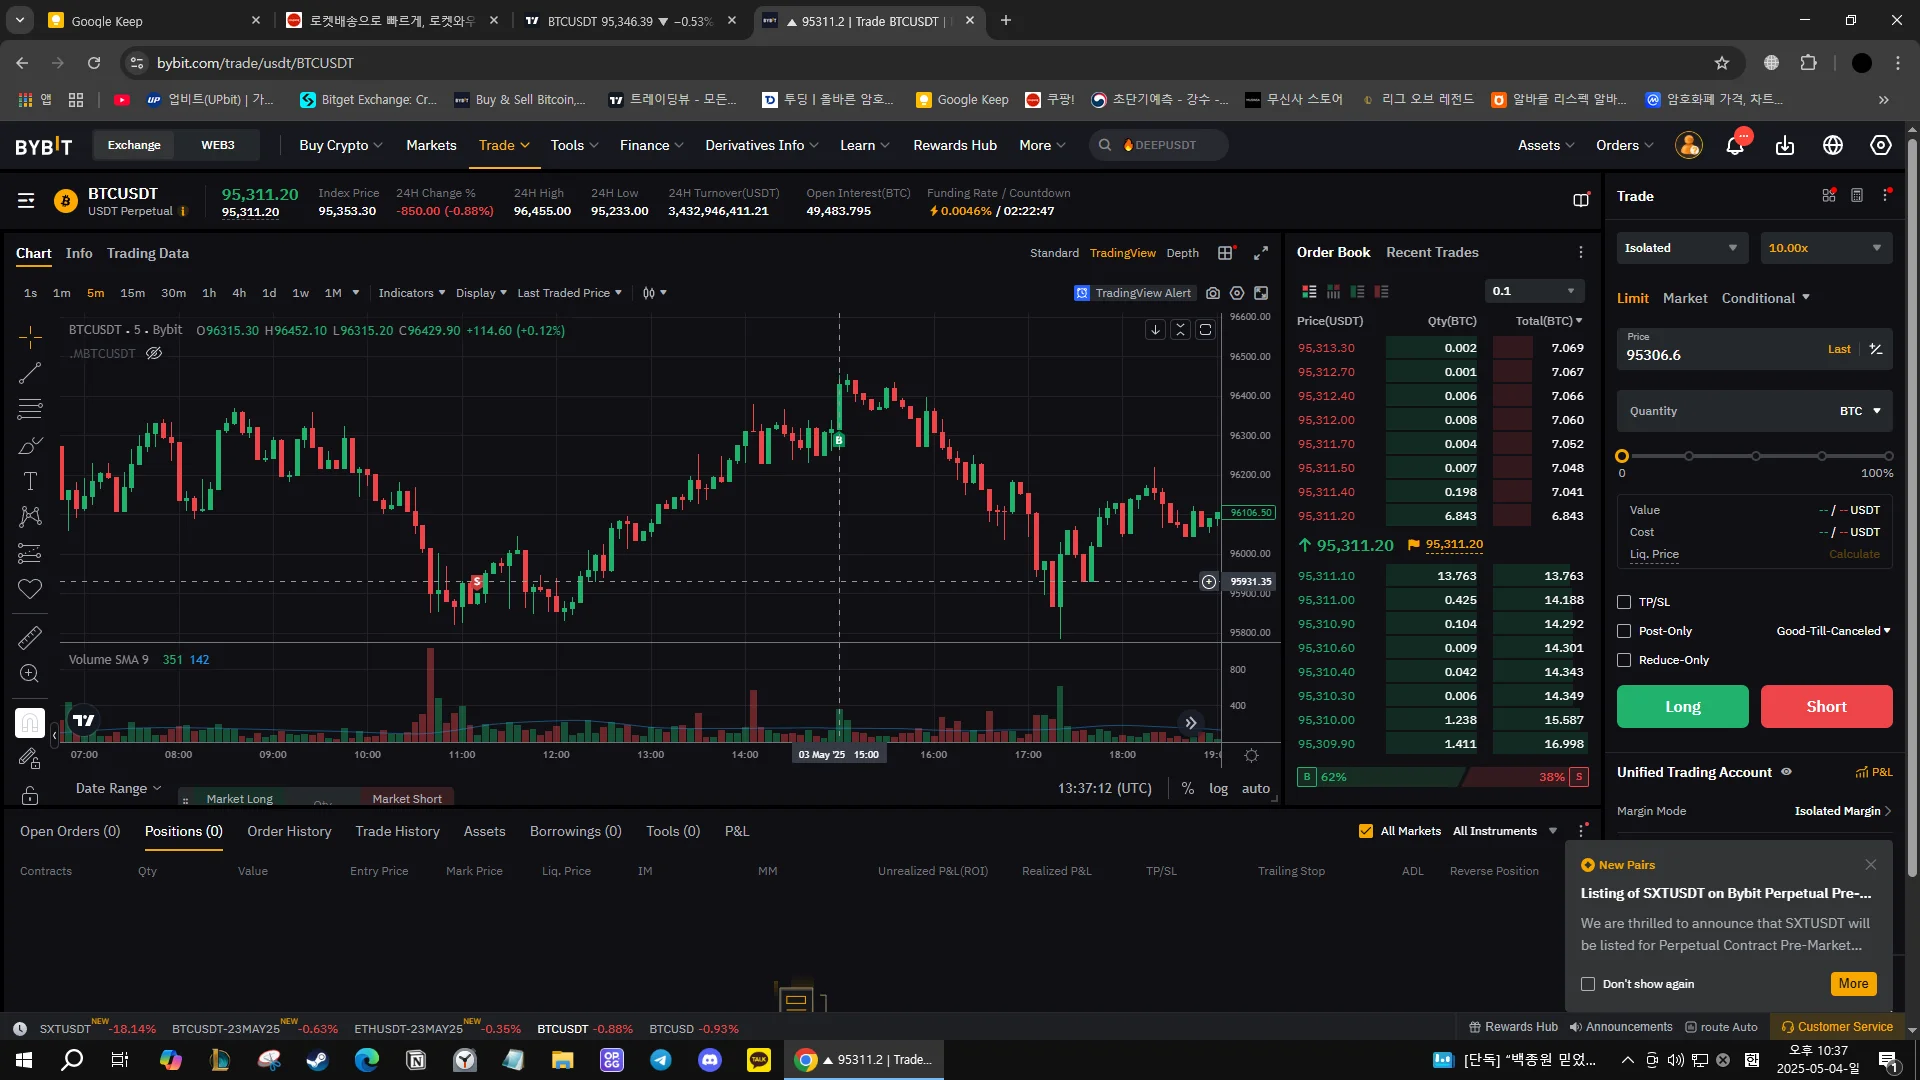This screenshot has width=1920, height=1080.
Task: Open the Order History tab
Action: tap(289, 831)
